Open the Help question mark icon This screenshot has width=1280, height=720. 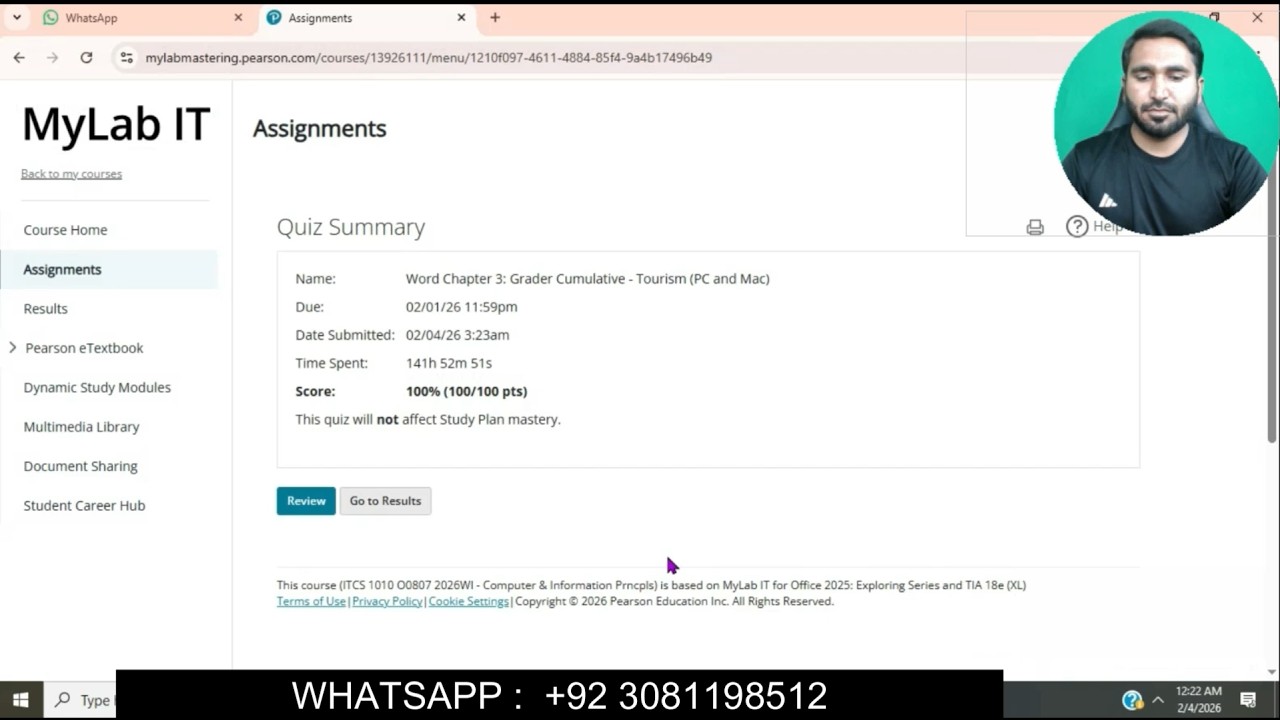coord(1077,226)
